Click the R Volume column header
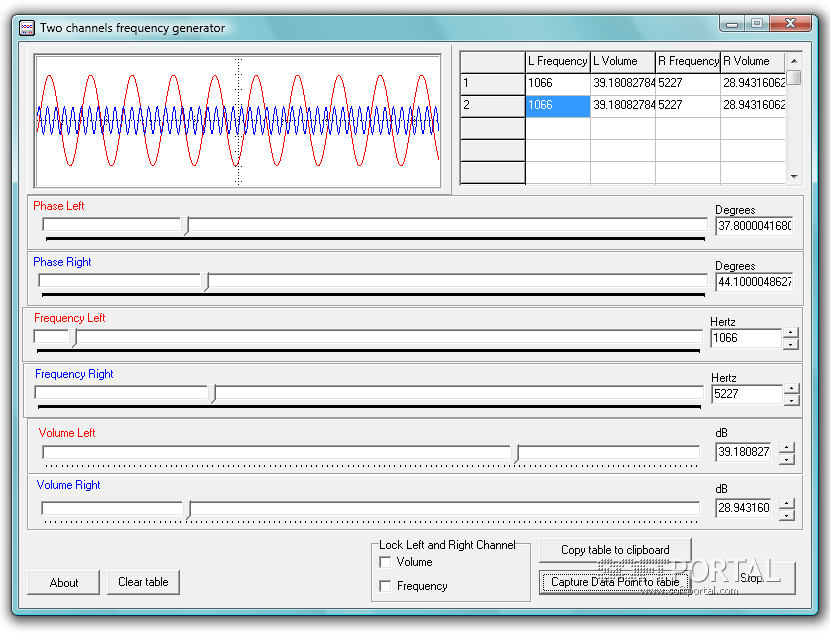Screen dimensions: 830x633 point(753,62)
